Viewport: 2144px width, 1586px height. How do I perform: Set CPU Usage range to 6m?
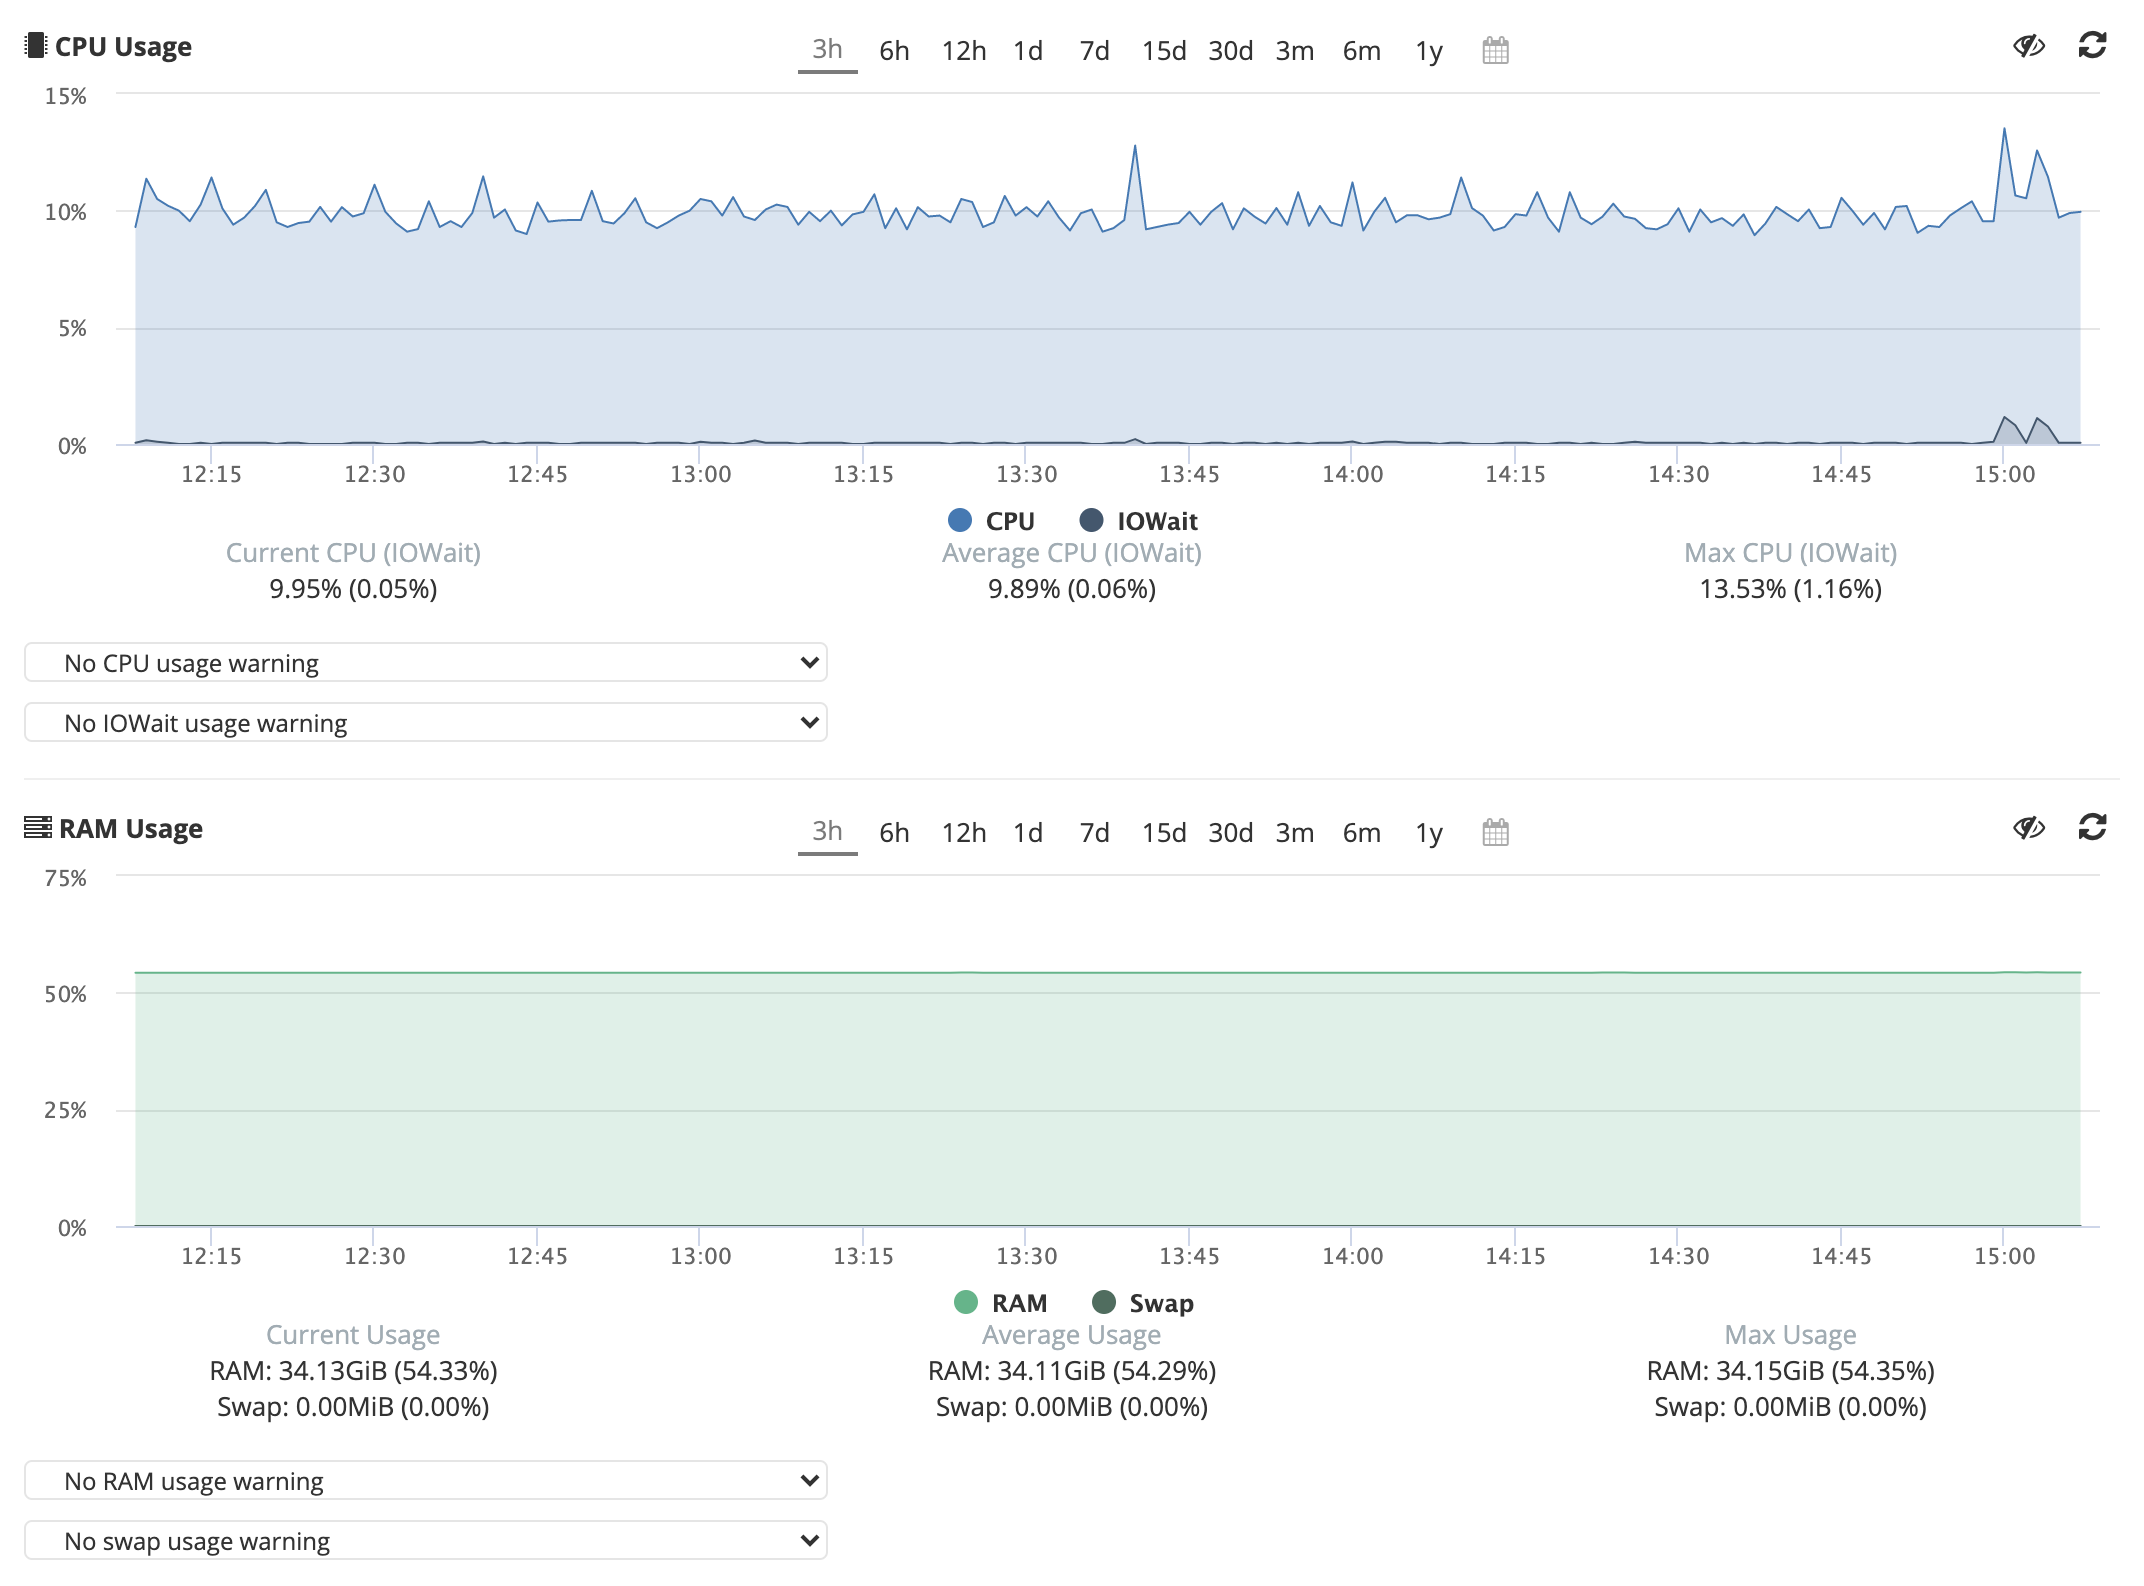[x=1362, y=51]
